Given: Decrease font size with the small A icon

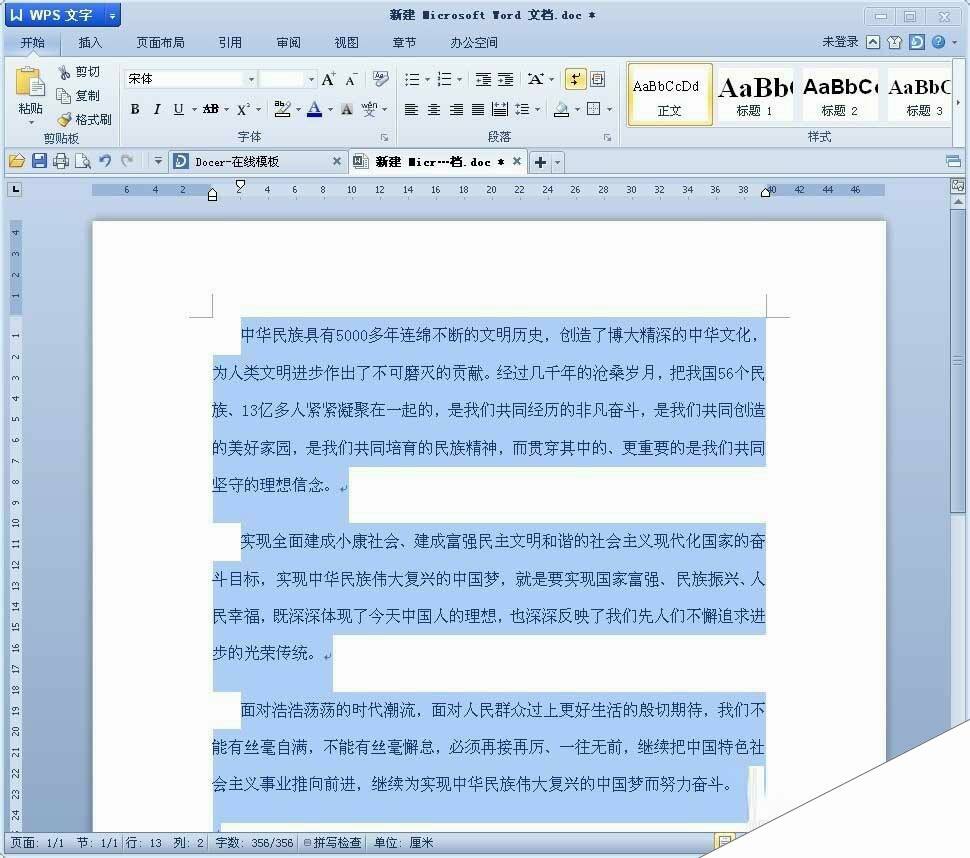Looking at the screenshot, I should (x=351, y=79).
